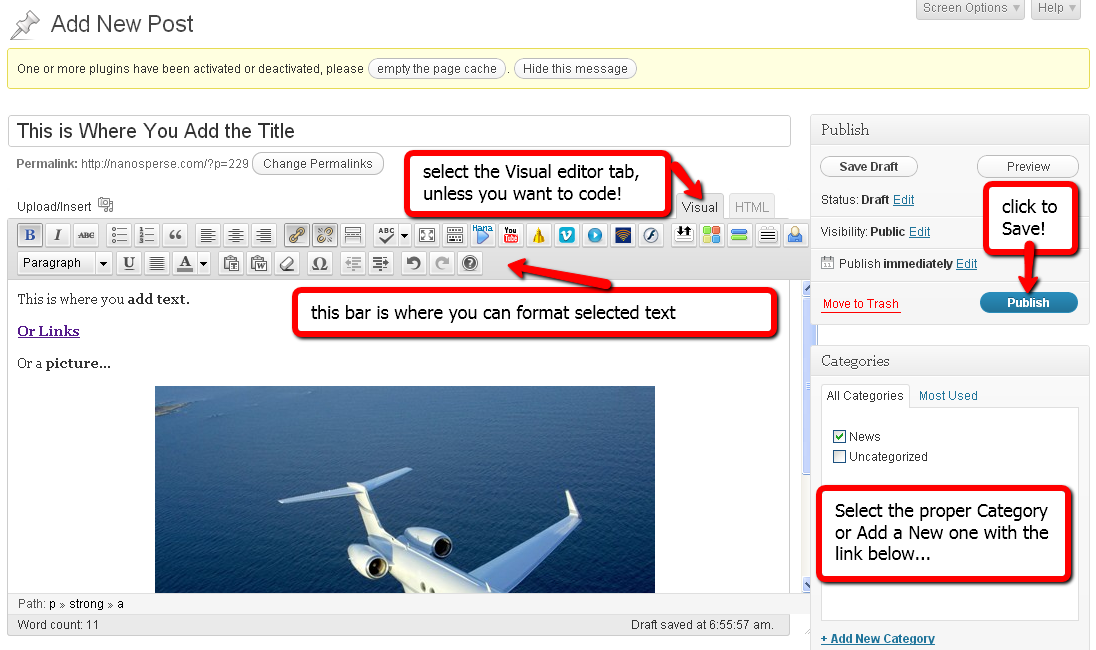Click the insert link chain icon
Image resolution: width=1096 pixels, height=650 pixels.
[296, 235]
